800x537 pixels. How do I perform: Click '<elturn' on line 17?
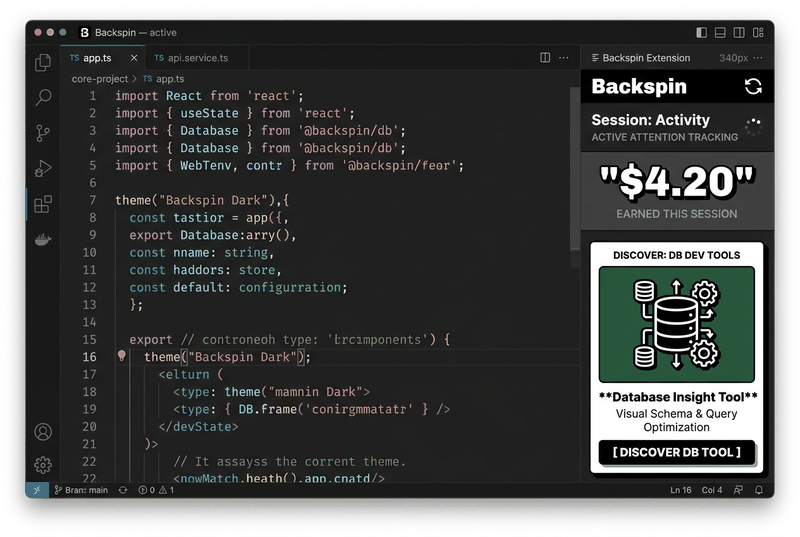[184, 374]
